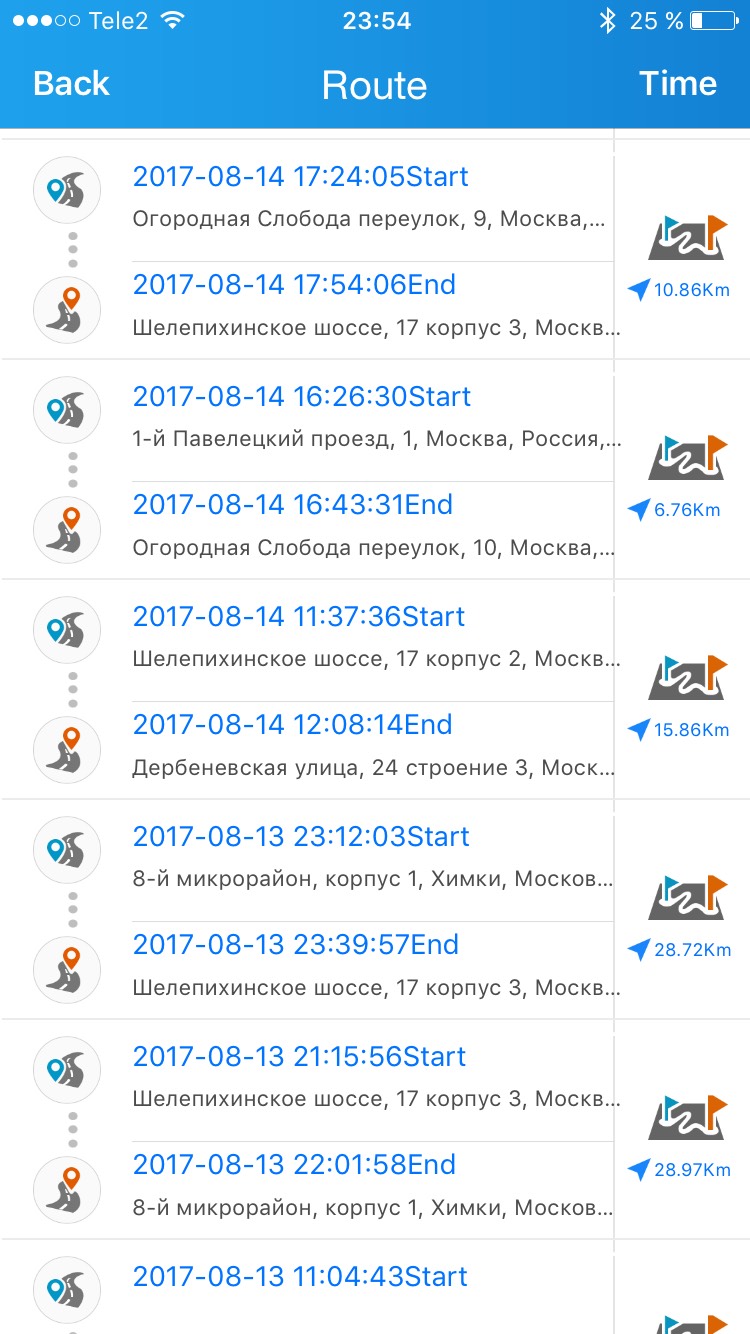The height and width of the screenshot is (1334, 750).
Task: Open the partially visible 2017-08-13 11:04:43Start trip
Action: point(300,1277)
